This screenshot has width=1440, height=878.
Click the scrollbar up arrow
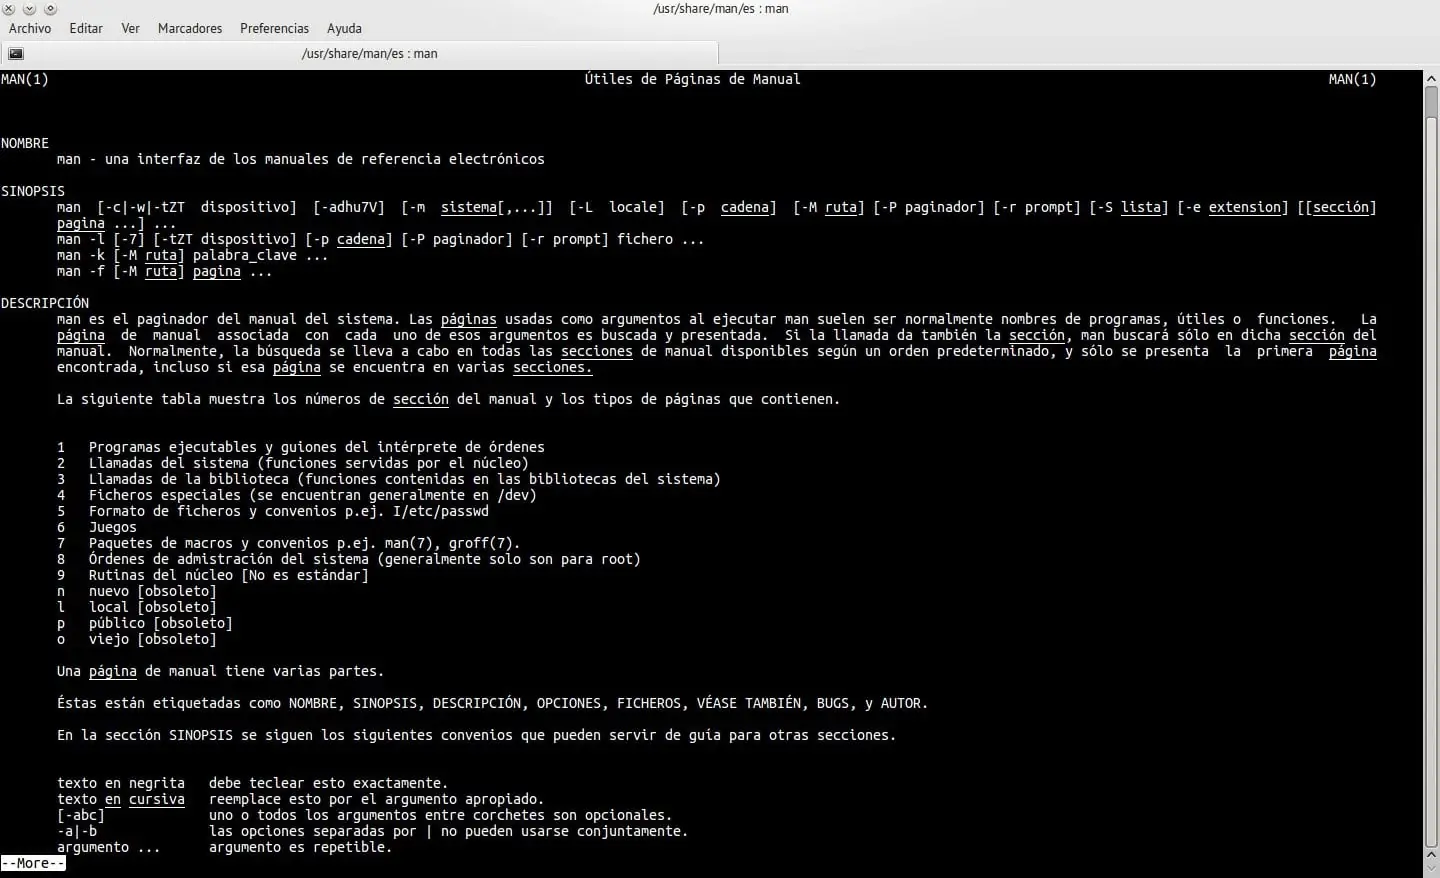1431,78
